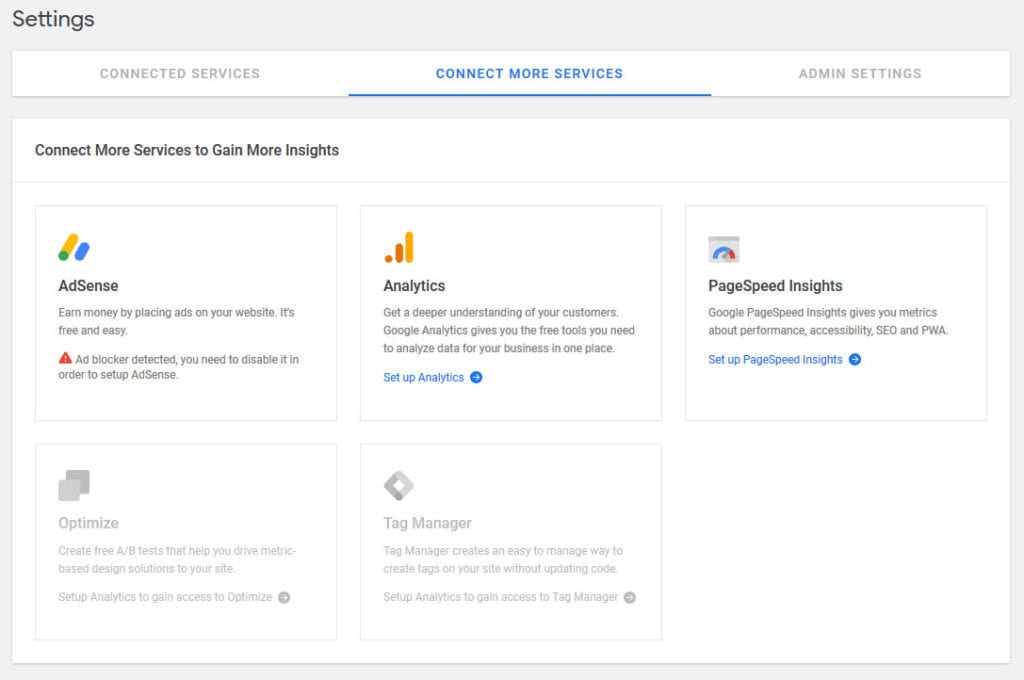Viewport: 1024px width, 680px height.
Task: Click Setup Analytics to gain access to Tag Manager
Action: 500,597
